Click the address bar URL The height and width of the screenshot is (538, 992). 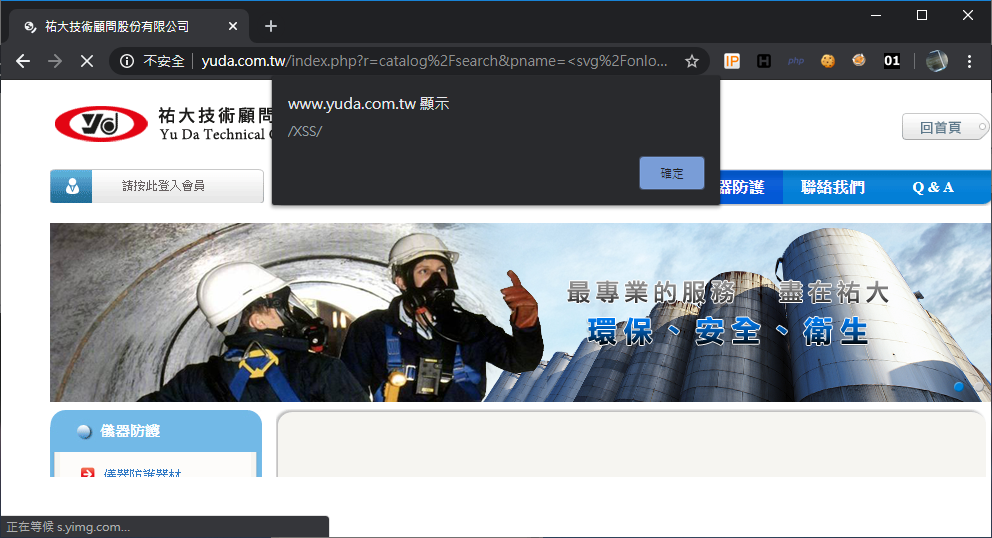pos(434,61)
